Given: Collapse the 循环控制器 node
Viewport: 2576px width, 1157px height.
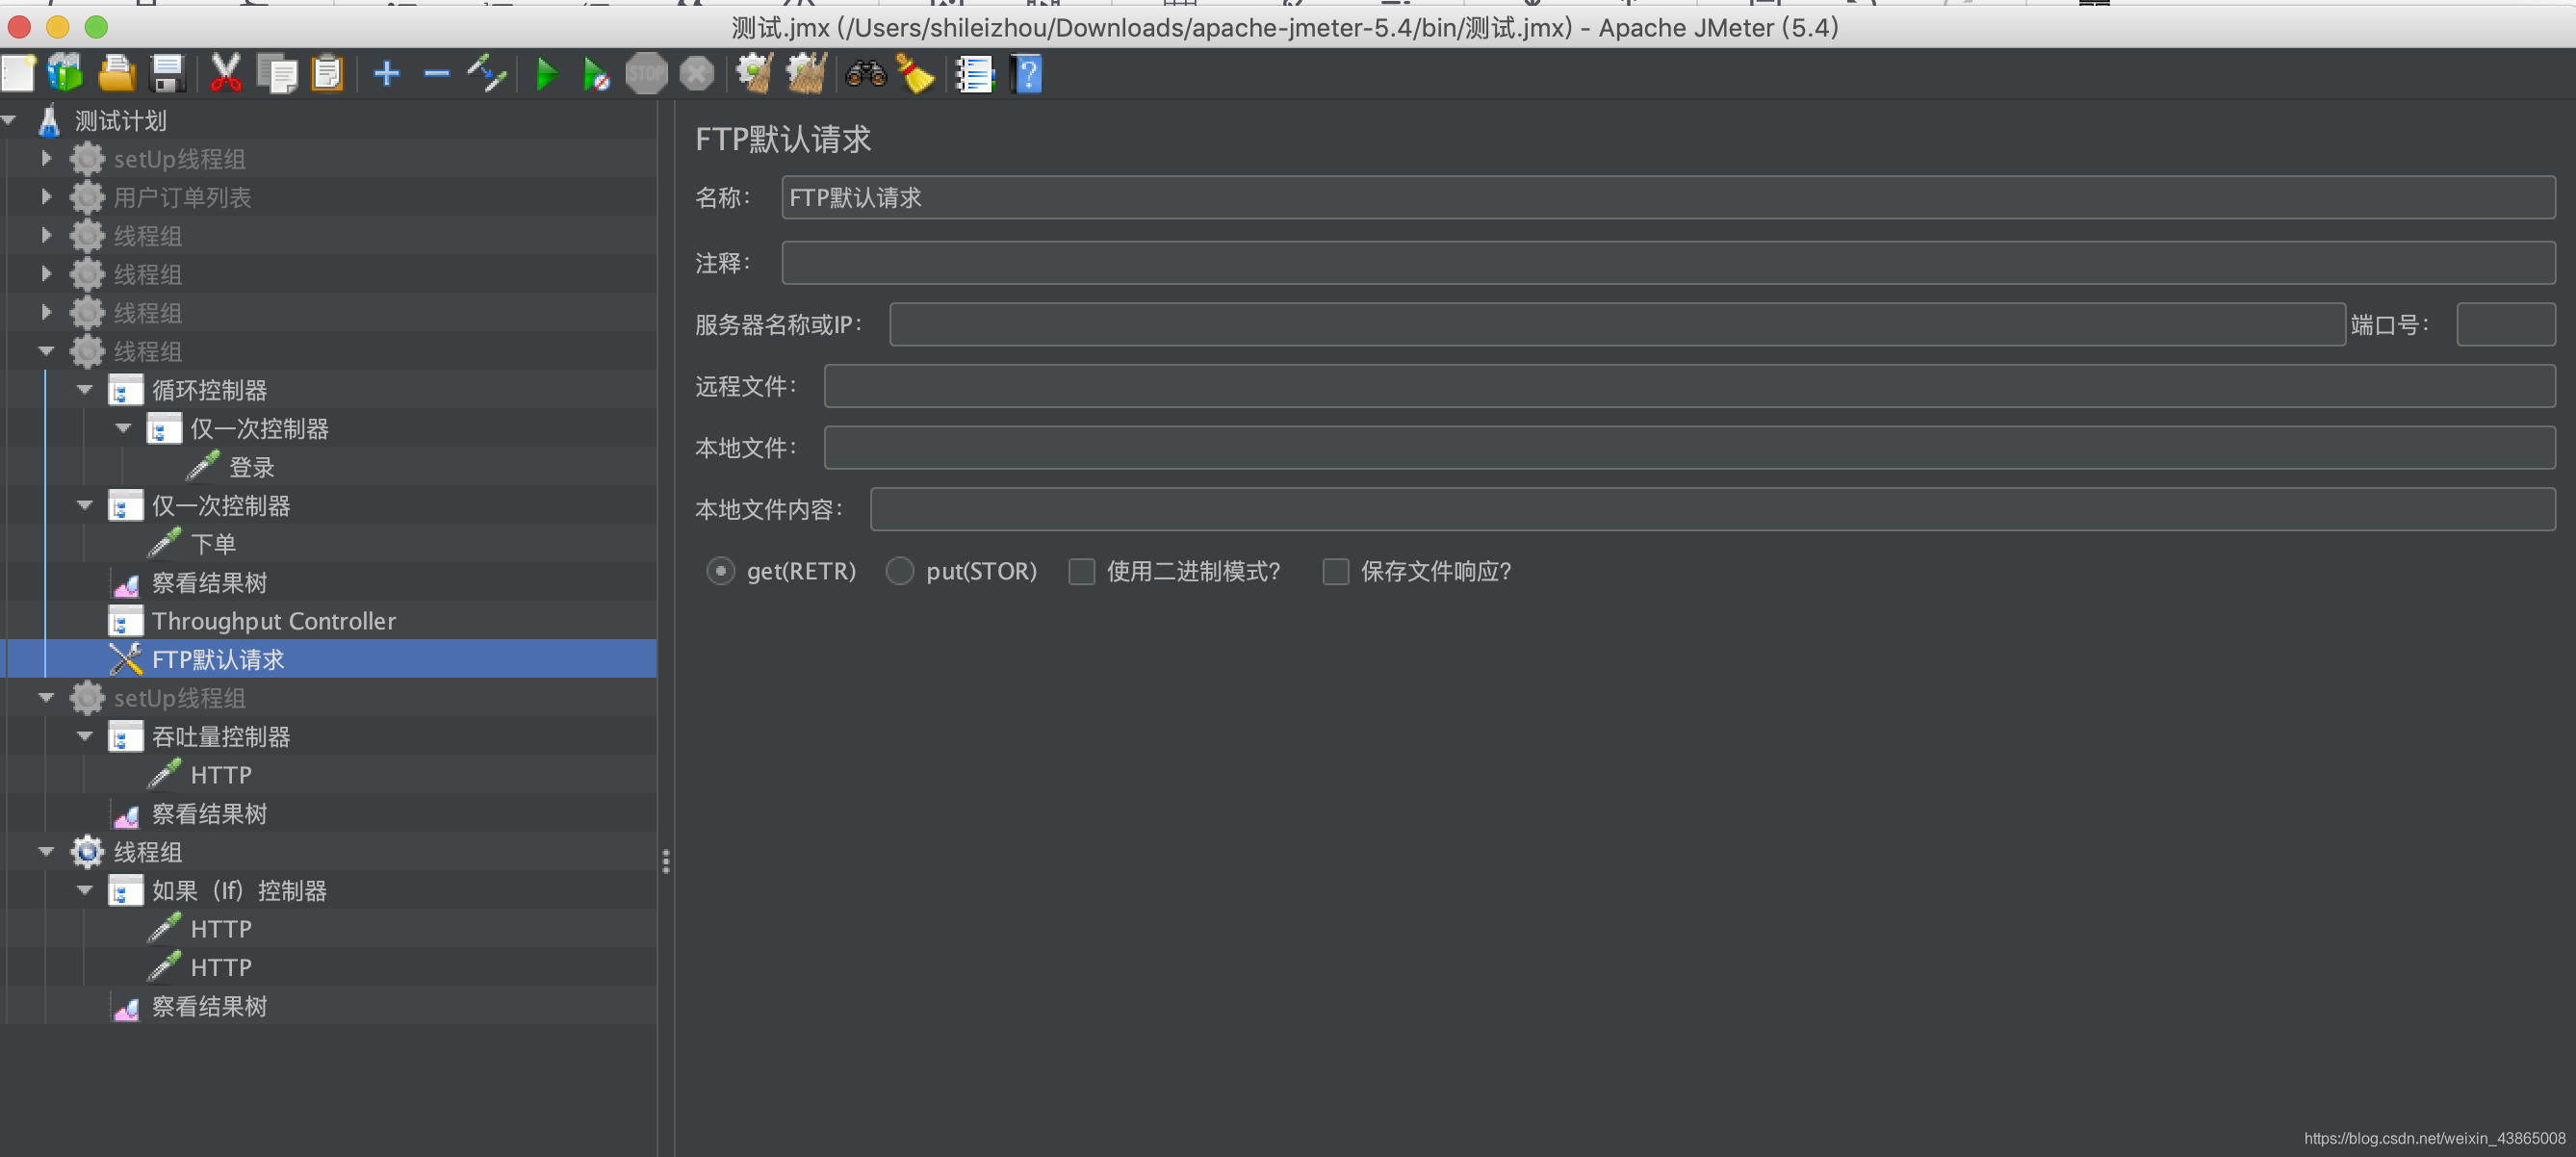Looking at the screenshot, I should 85,390.
